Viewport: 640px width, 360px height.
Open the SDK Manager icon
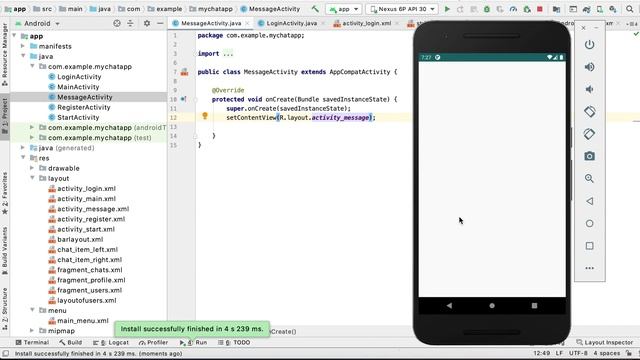[613, 9]
